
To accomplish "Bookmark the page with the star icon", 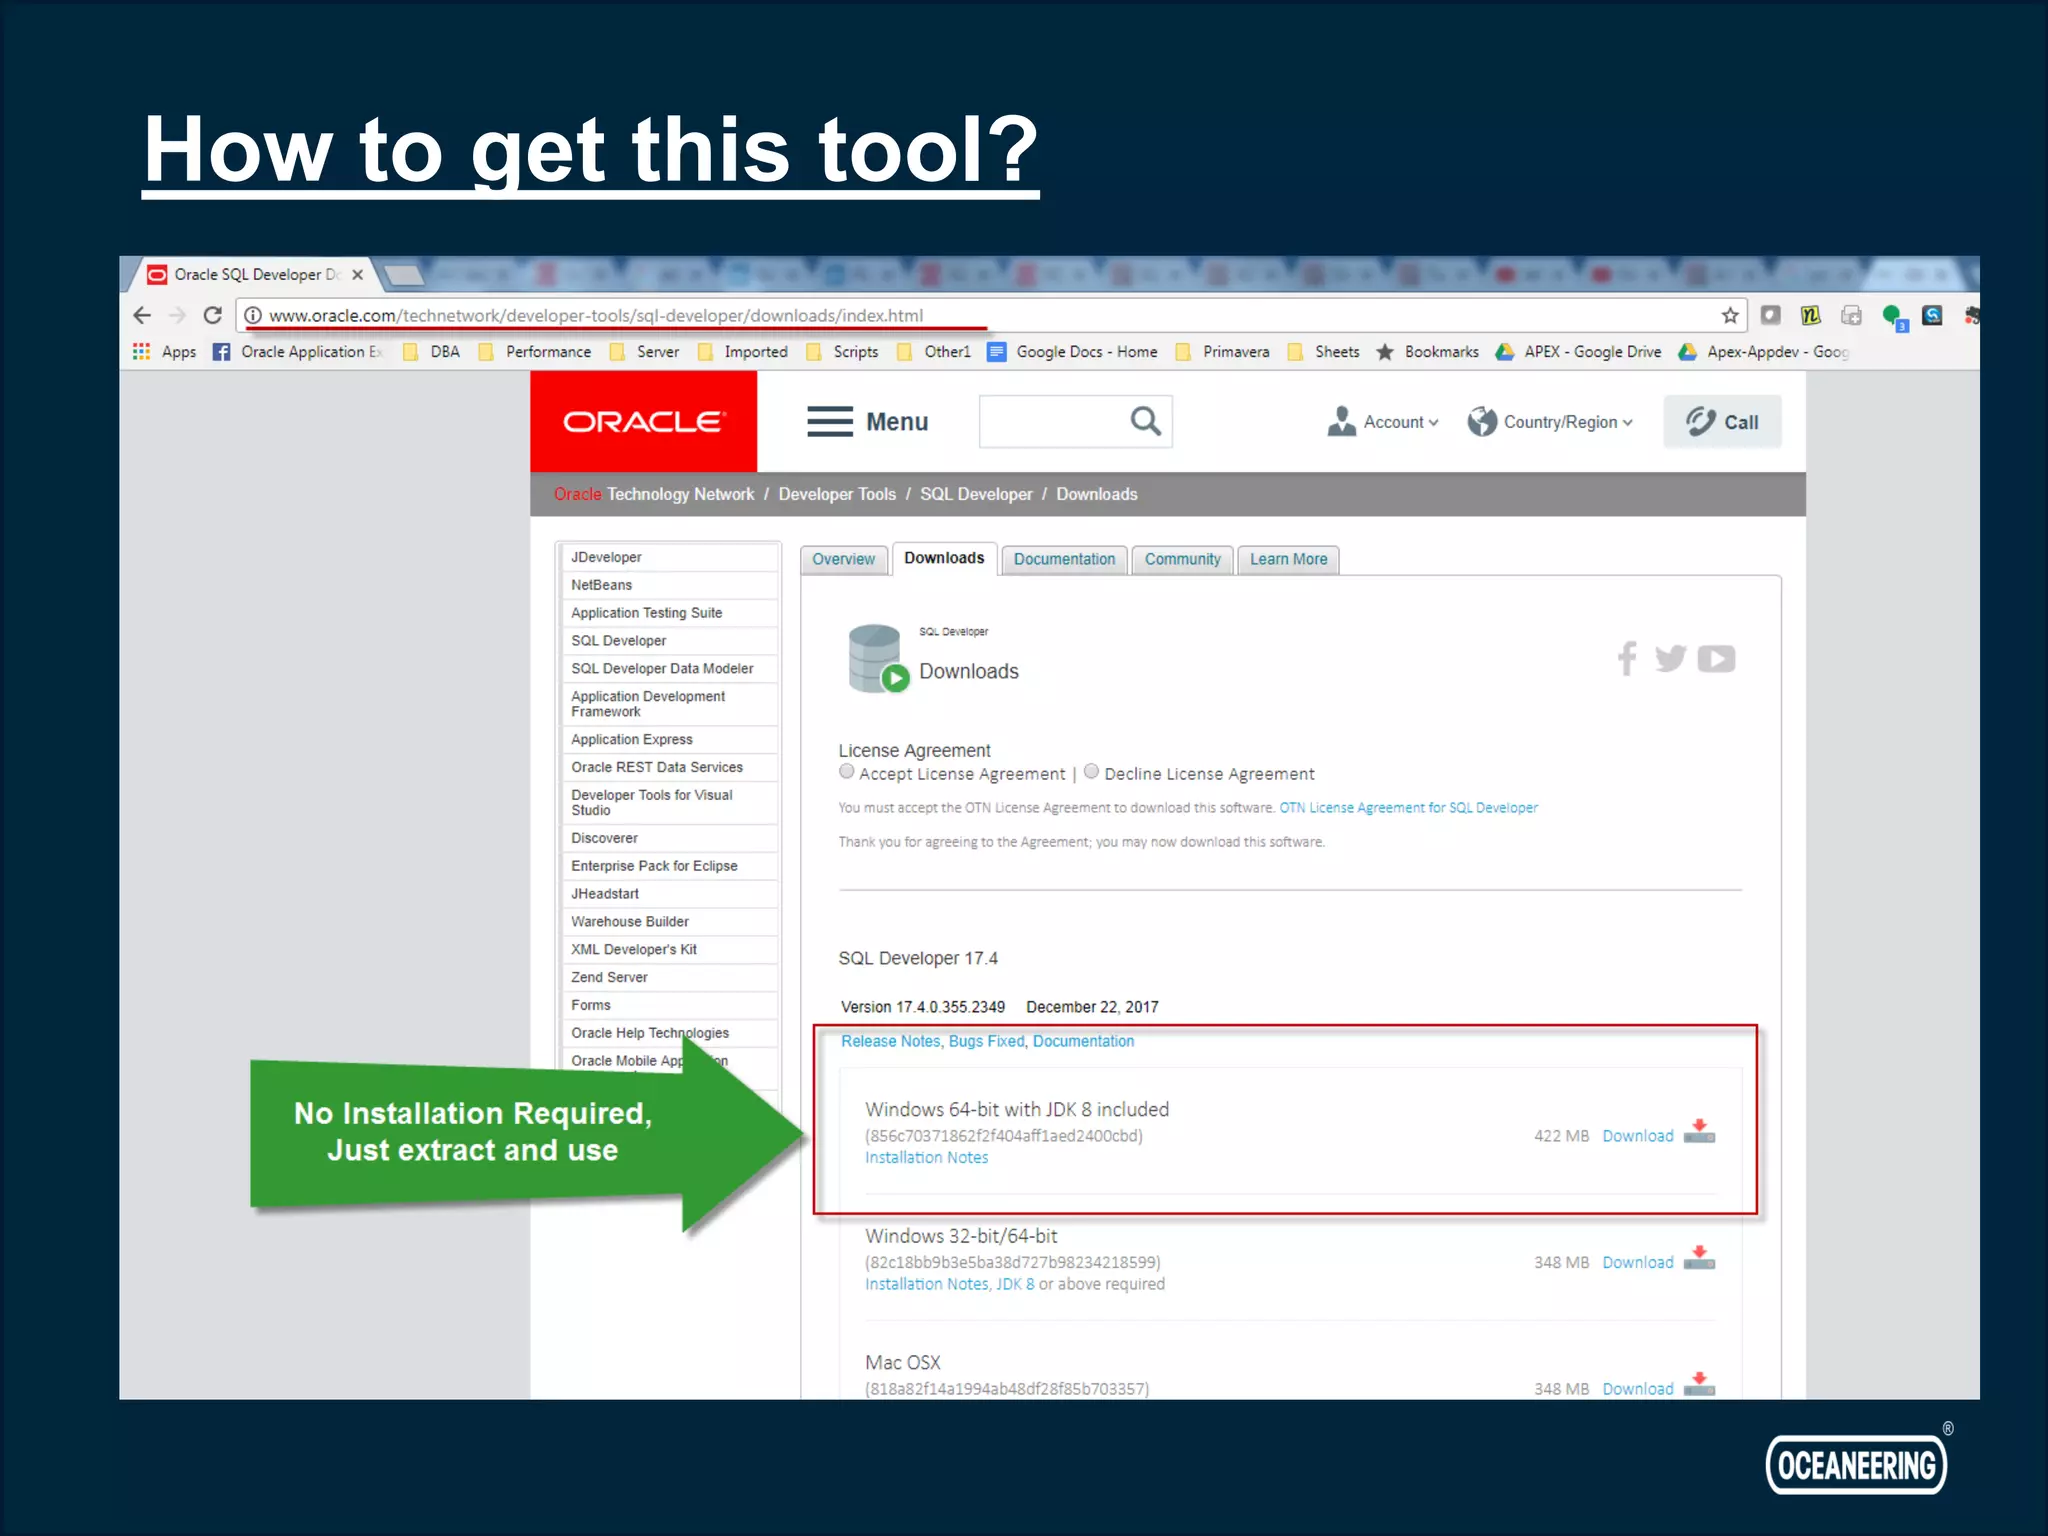I will 1730,316.
